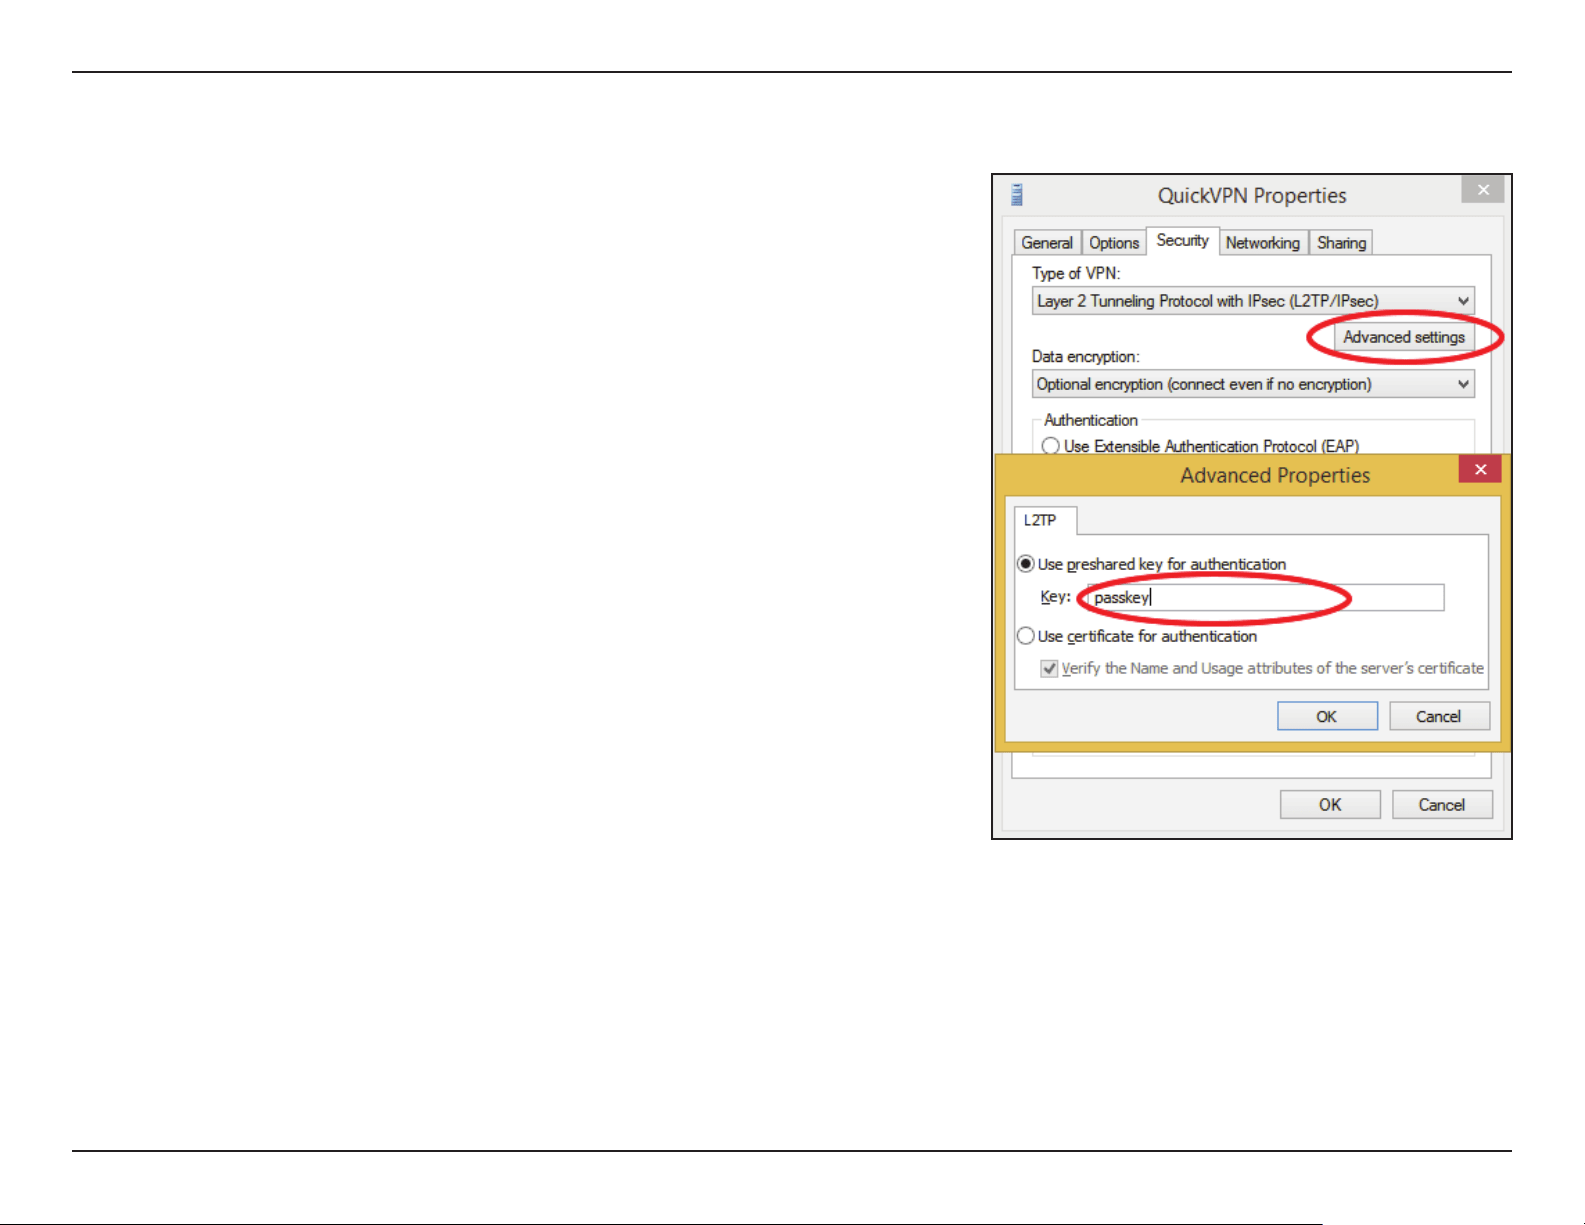
Task: Open Advanced settings
Action: (x=1404, y=337)
